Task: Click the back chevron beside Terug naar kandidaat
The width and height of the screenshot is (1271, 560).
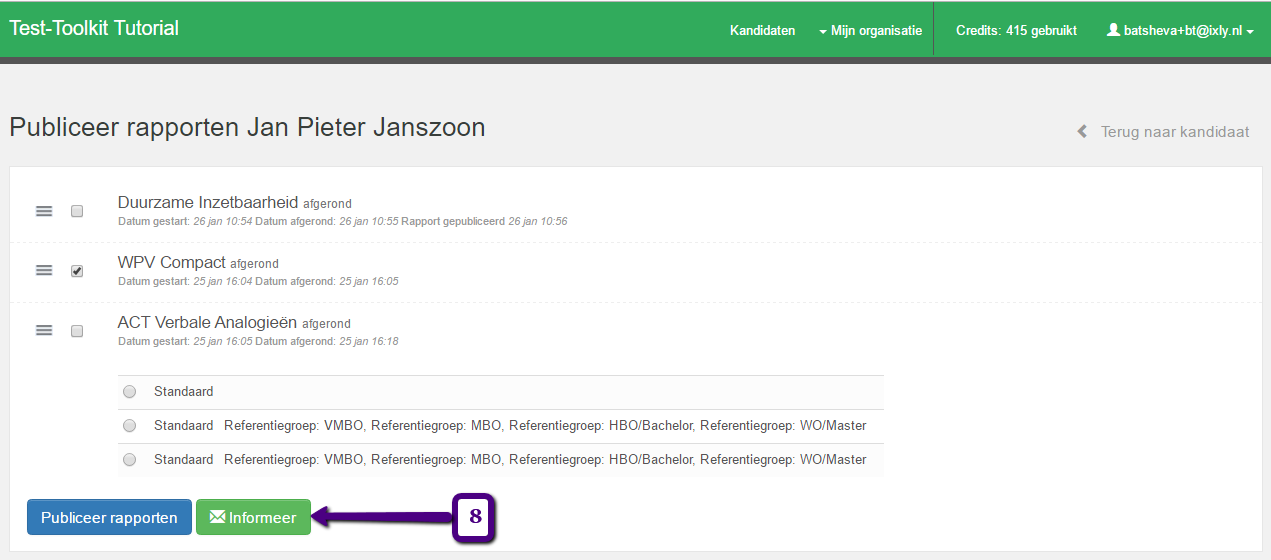Action: click(x=1082, y=132)
